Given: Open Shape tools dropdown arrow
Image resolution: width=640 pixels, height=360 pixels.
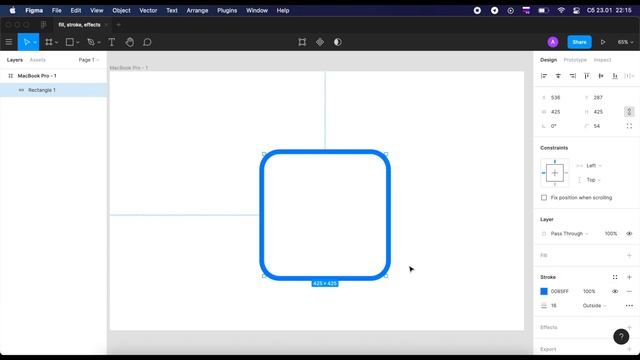Looking at the screenshot, I should [78, 42].
